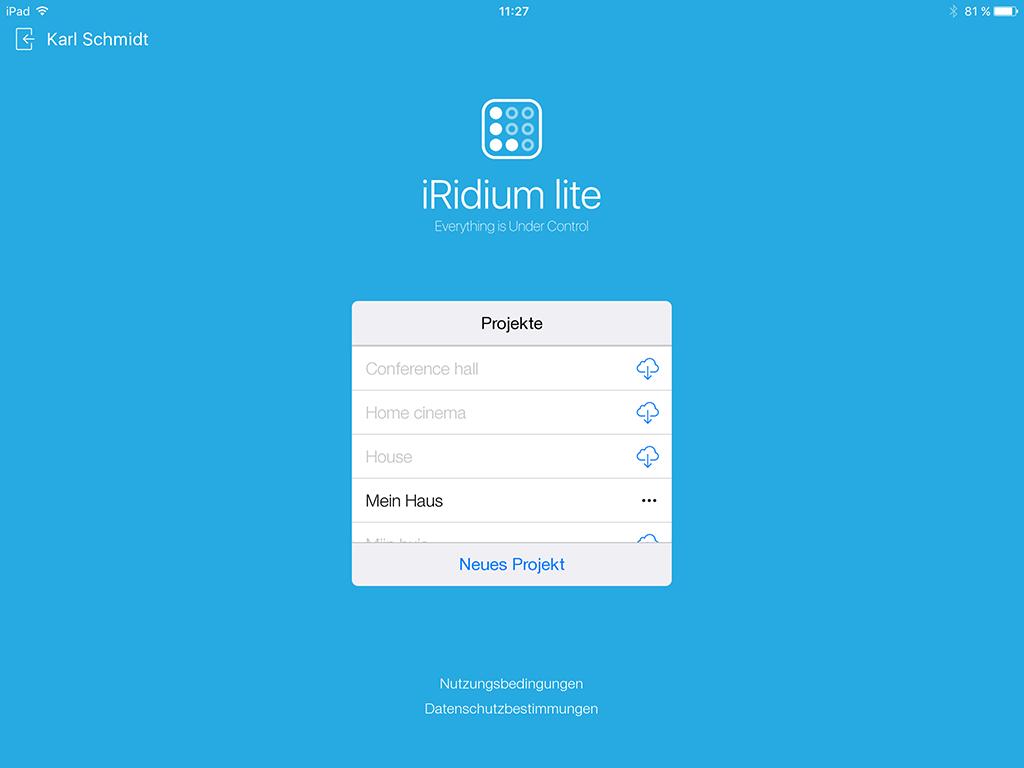Tap the Everything is Under Control tagline

(x=511, y=227)
